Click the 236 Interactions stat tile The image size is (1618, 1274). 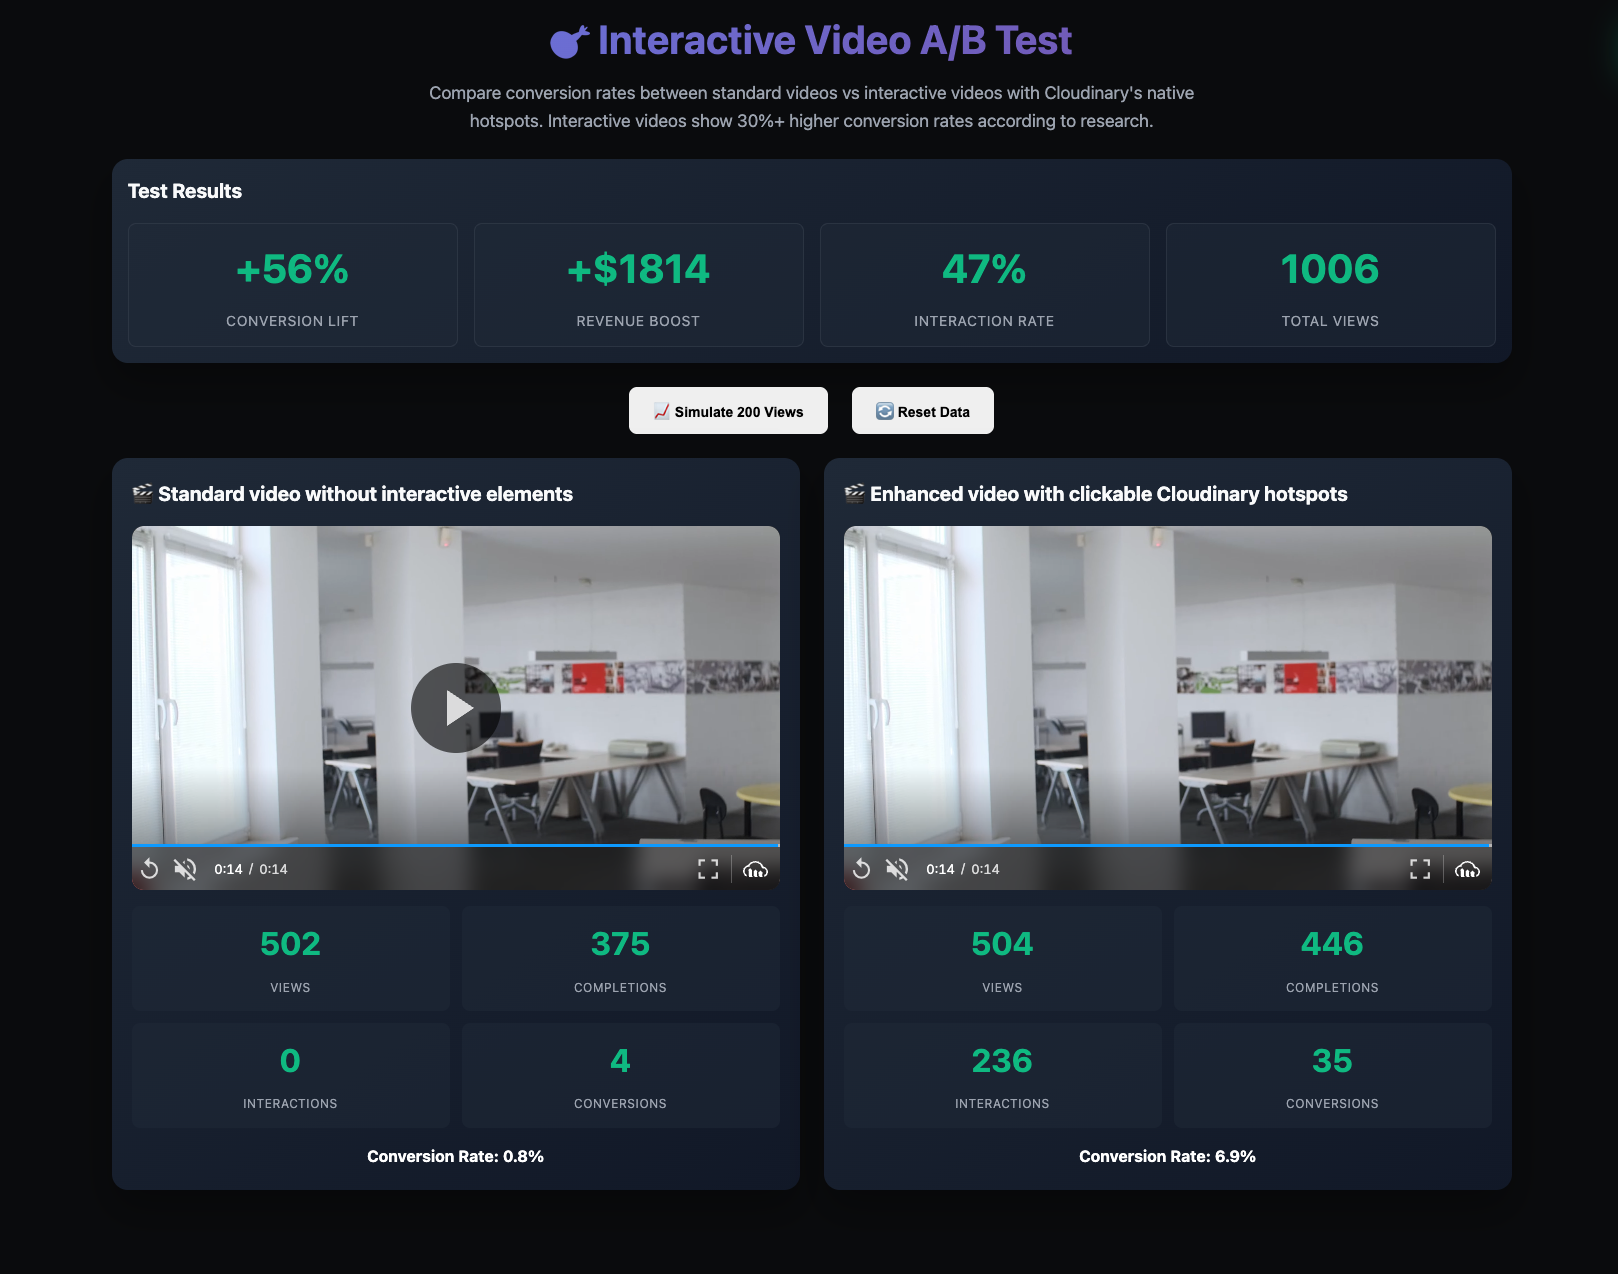click(1002, 1076)
